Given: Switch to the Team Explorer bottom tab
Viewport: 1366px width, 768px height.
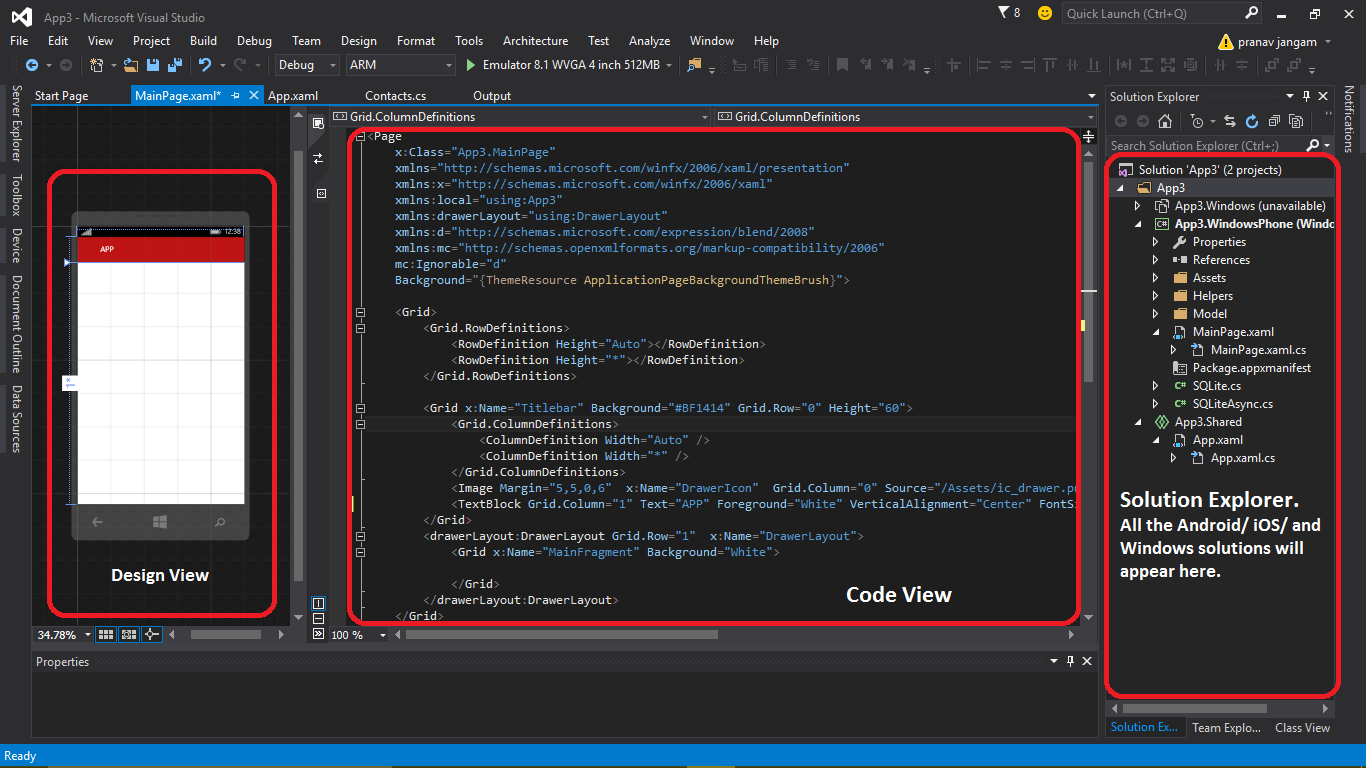Looking at the screenshot, I should pyautogui.click(x=1226, y=728).
